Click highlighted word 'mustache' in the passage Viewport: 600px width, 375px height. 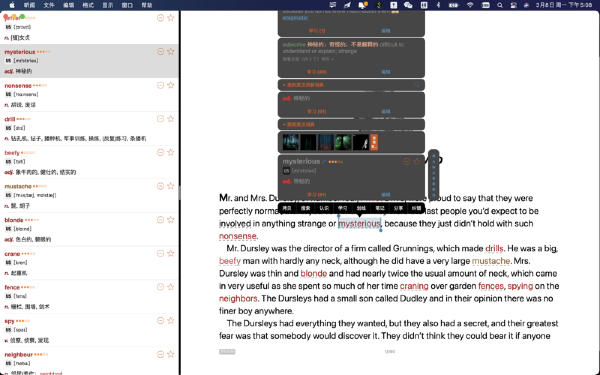click(491, 261)
